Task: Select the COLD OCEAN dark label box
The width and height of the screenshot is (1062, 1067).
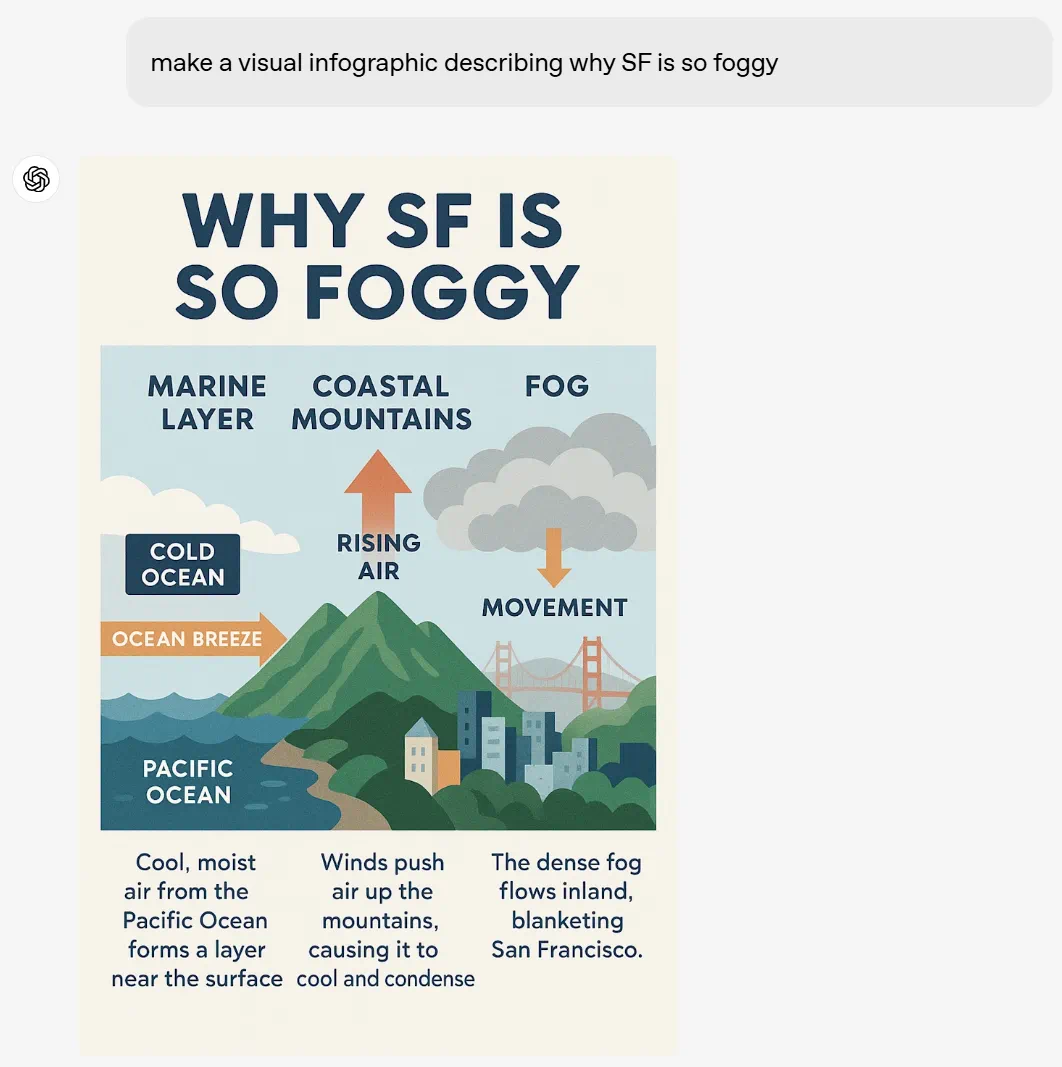Action: pos(183,564)
